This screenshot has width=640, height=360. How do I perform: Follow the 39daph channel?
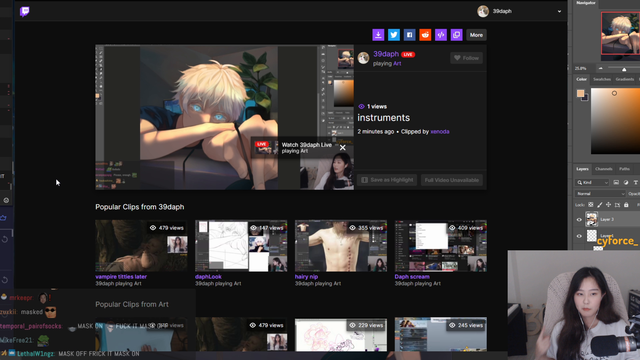tap(467, 58)
